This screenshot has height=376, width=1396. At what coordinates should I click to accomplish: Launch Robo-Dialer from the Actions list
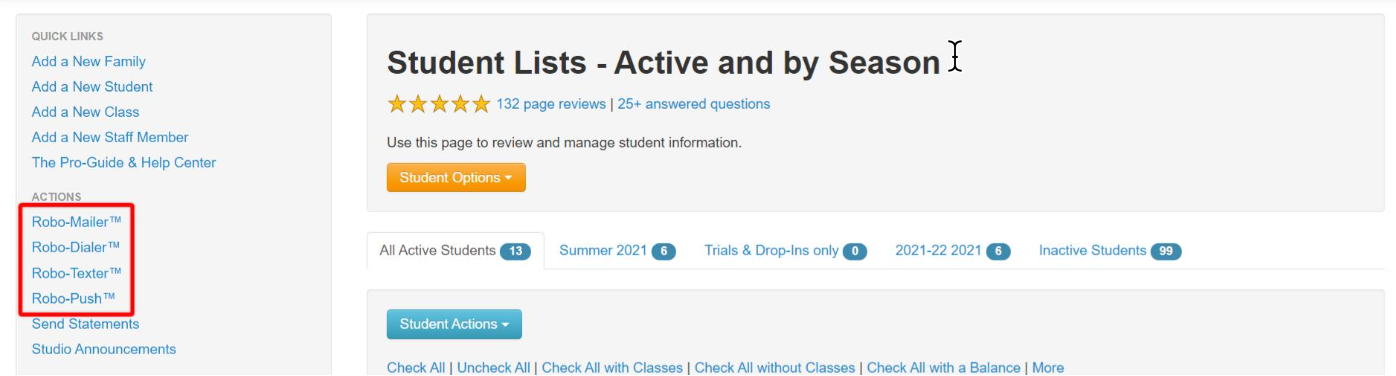(76, 247)
